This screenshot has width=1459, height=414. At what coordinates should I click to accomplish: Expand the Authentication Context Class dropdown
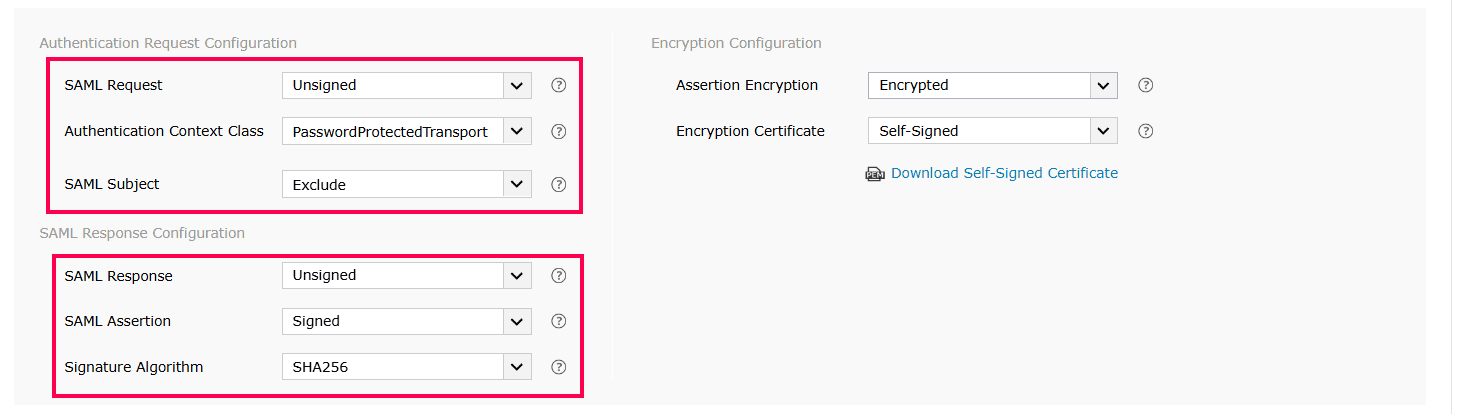point(406,131)
